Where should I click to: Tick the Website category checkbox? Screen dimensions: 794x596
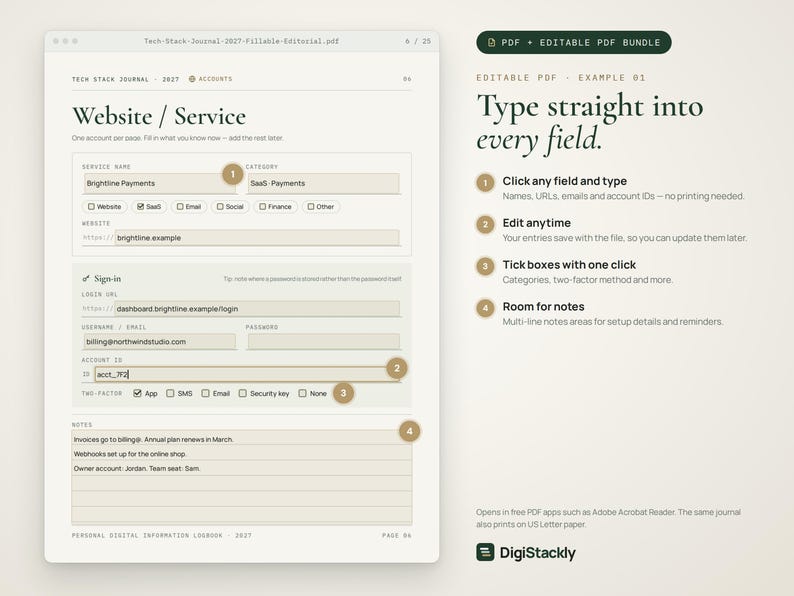[x=92, y=207]
